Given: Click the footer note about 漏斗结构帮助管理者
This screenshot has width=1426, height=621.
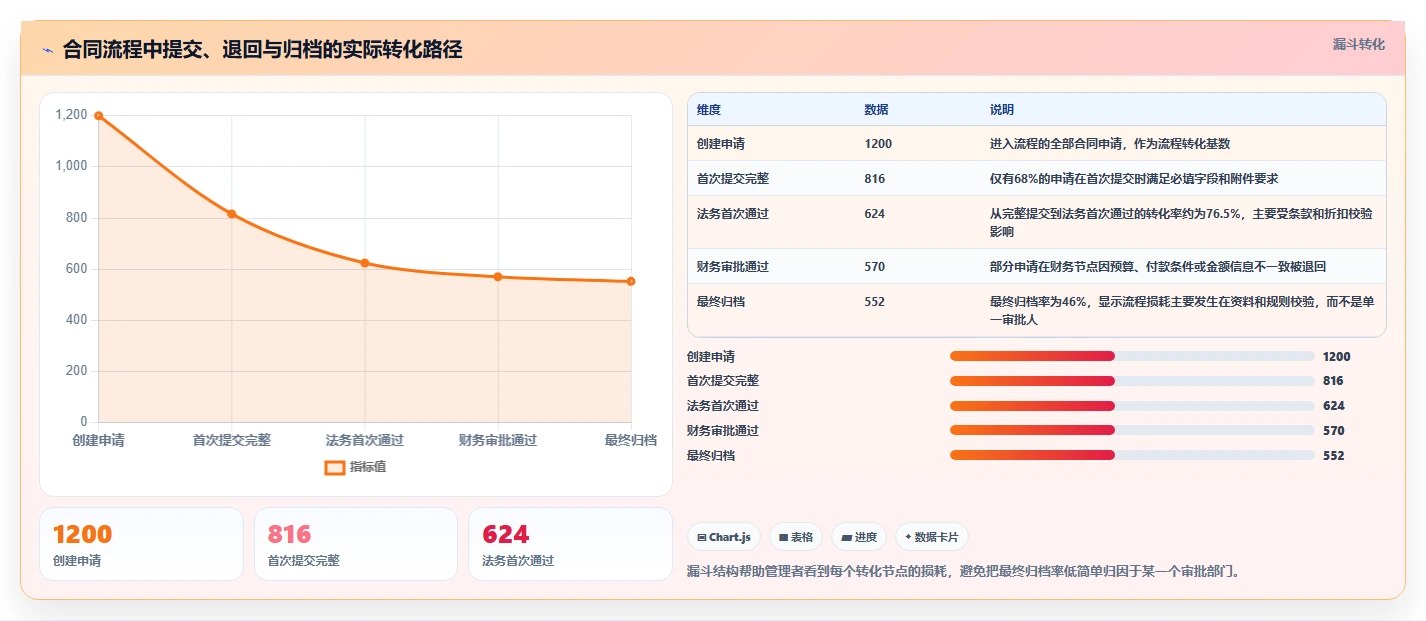Looking at the screenshot, I should [964, 572].
